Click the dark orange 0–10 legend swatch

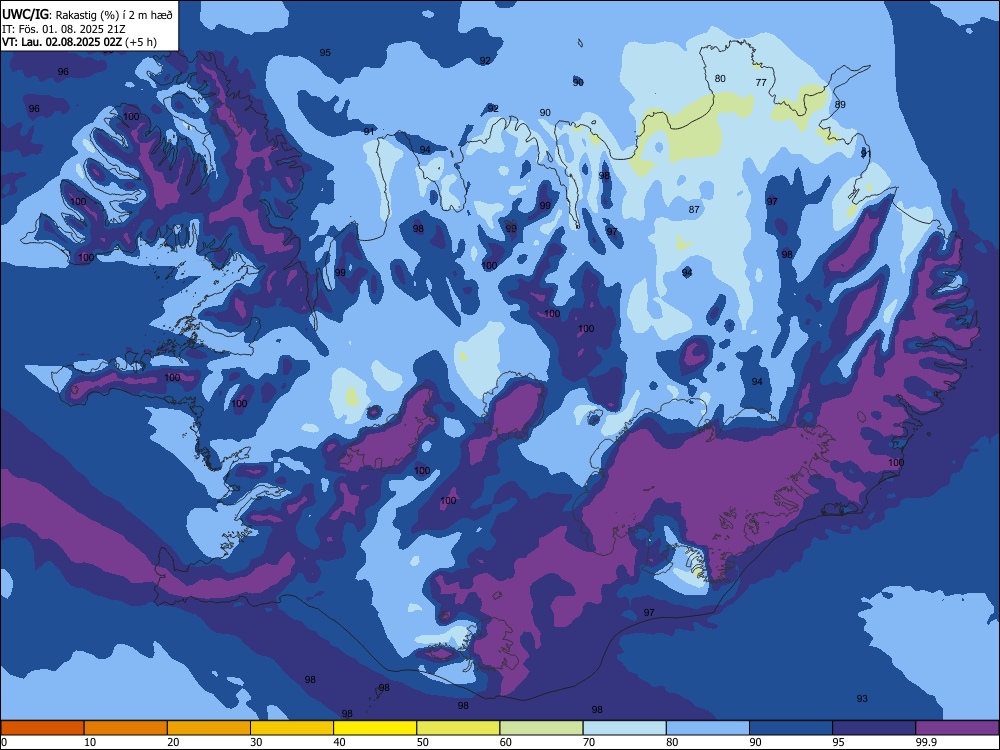point(42,728)
